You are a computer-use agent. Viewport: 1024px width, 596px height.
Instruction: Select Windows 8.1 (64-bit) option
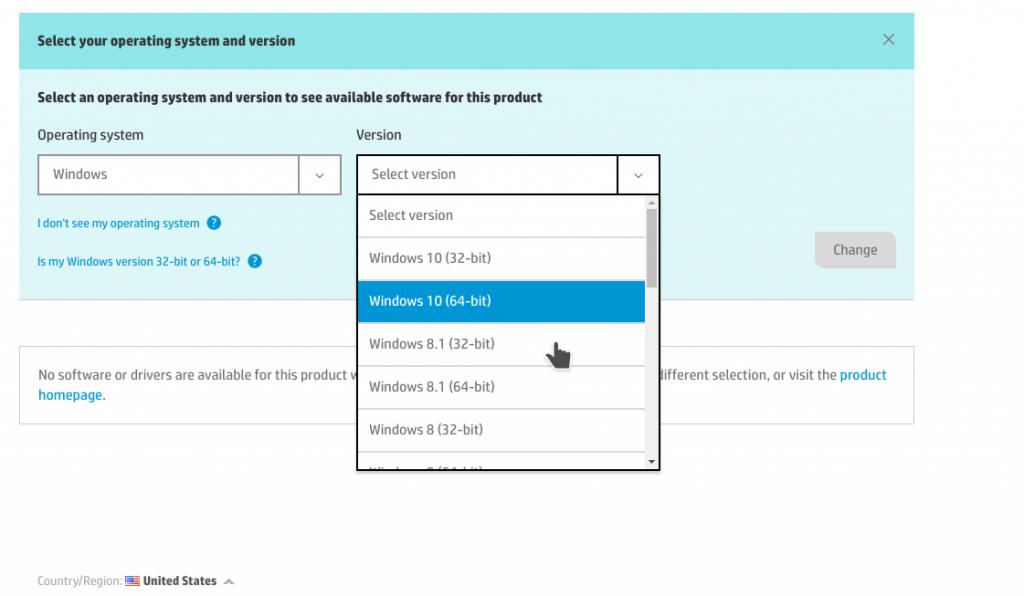click(x=500, y=387)
